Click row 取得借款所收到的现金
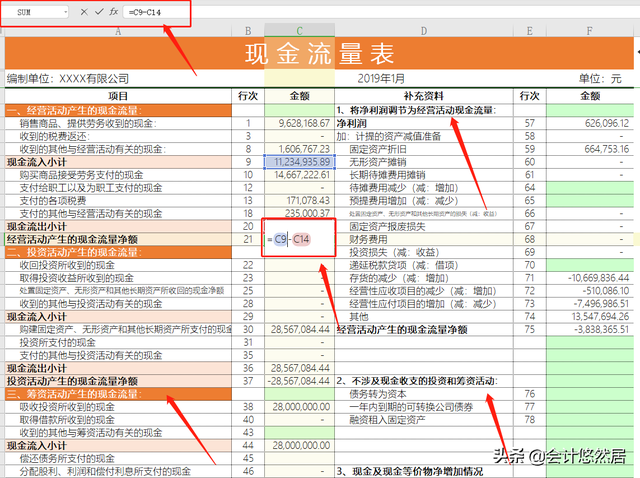Viewport: 640px width, 478px height. coord(118,420)
